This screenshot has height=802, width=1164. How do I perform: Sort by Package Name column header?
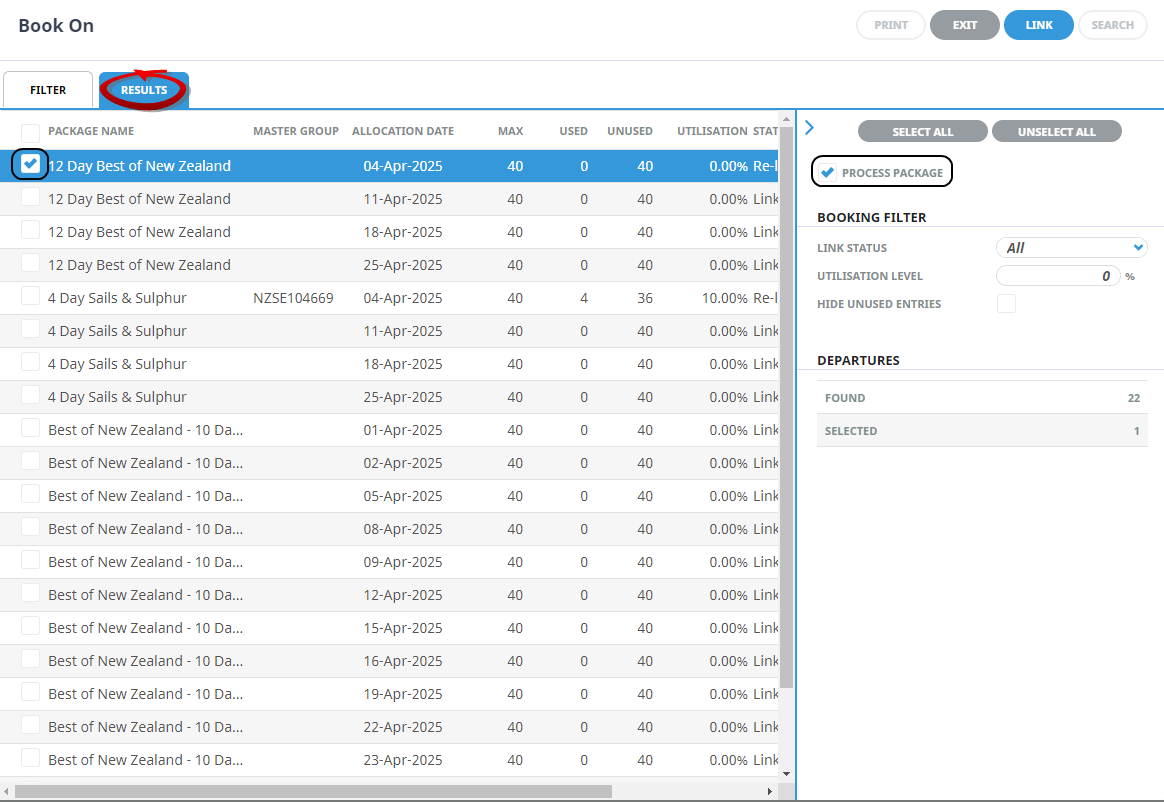[91, 131]
